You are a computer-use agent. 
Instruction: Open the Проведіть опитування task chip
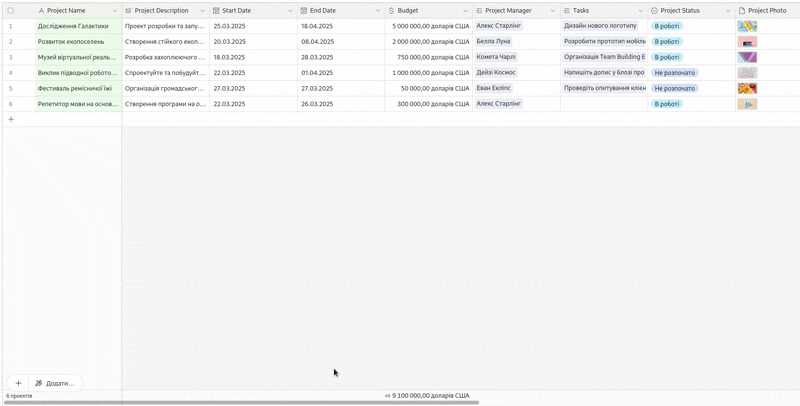[605, 88]
